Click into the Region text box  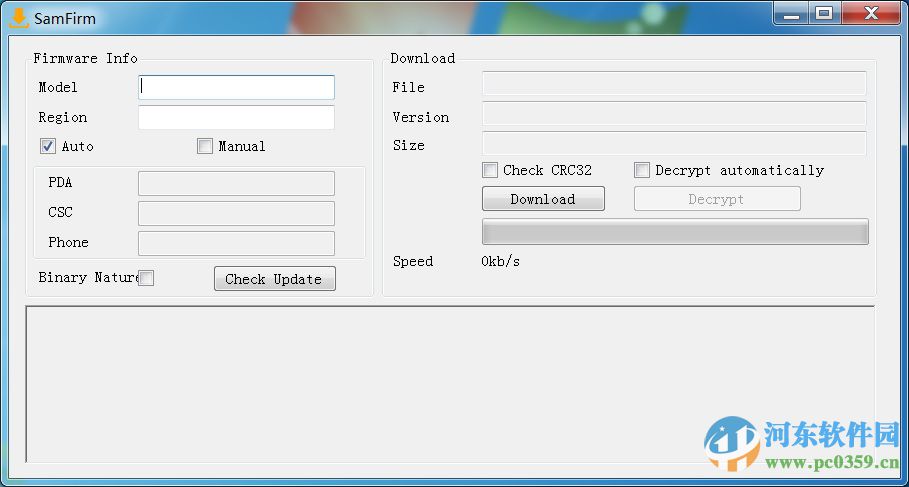[x=237, y=117]
